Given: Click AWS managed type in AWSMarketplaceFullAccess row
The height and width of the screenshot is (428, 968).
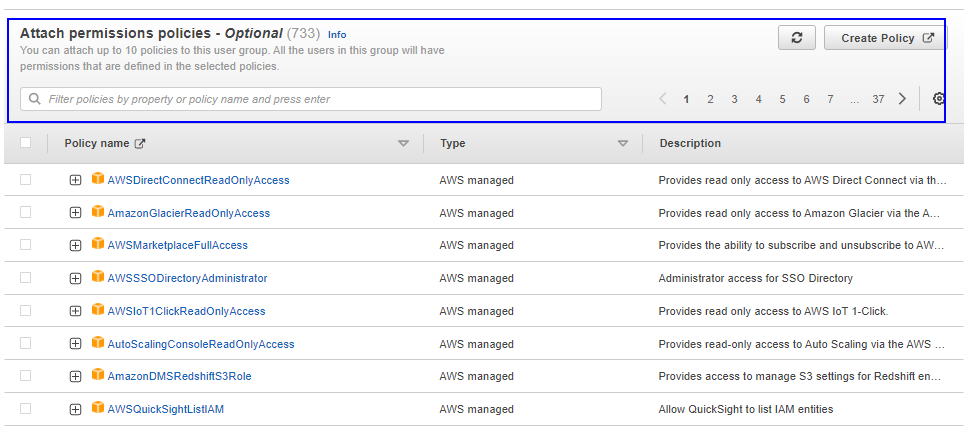Looking at the screenshot, I should coord(477,245).
